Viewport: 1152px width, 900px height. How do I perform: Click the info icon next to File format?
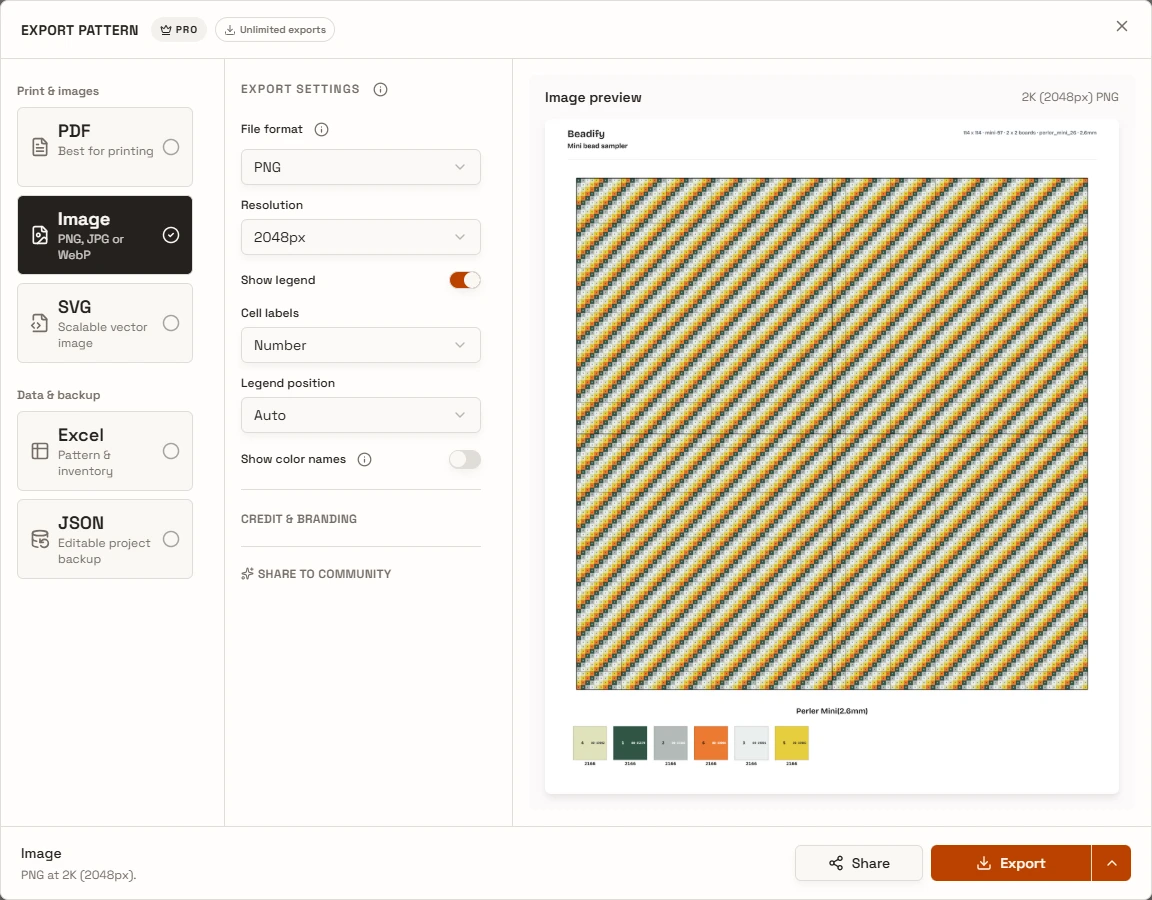click(321, 129)
